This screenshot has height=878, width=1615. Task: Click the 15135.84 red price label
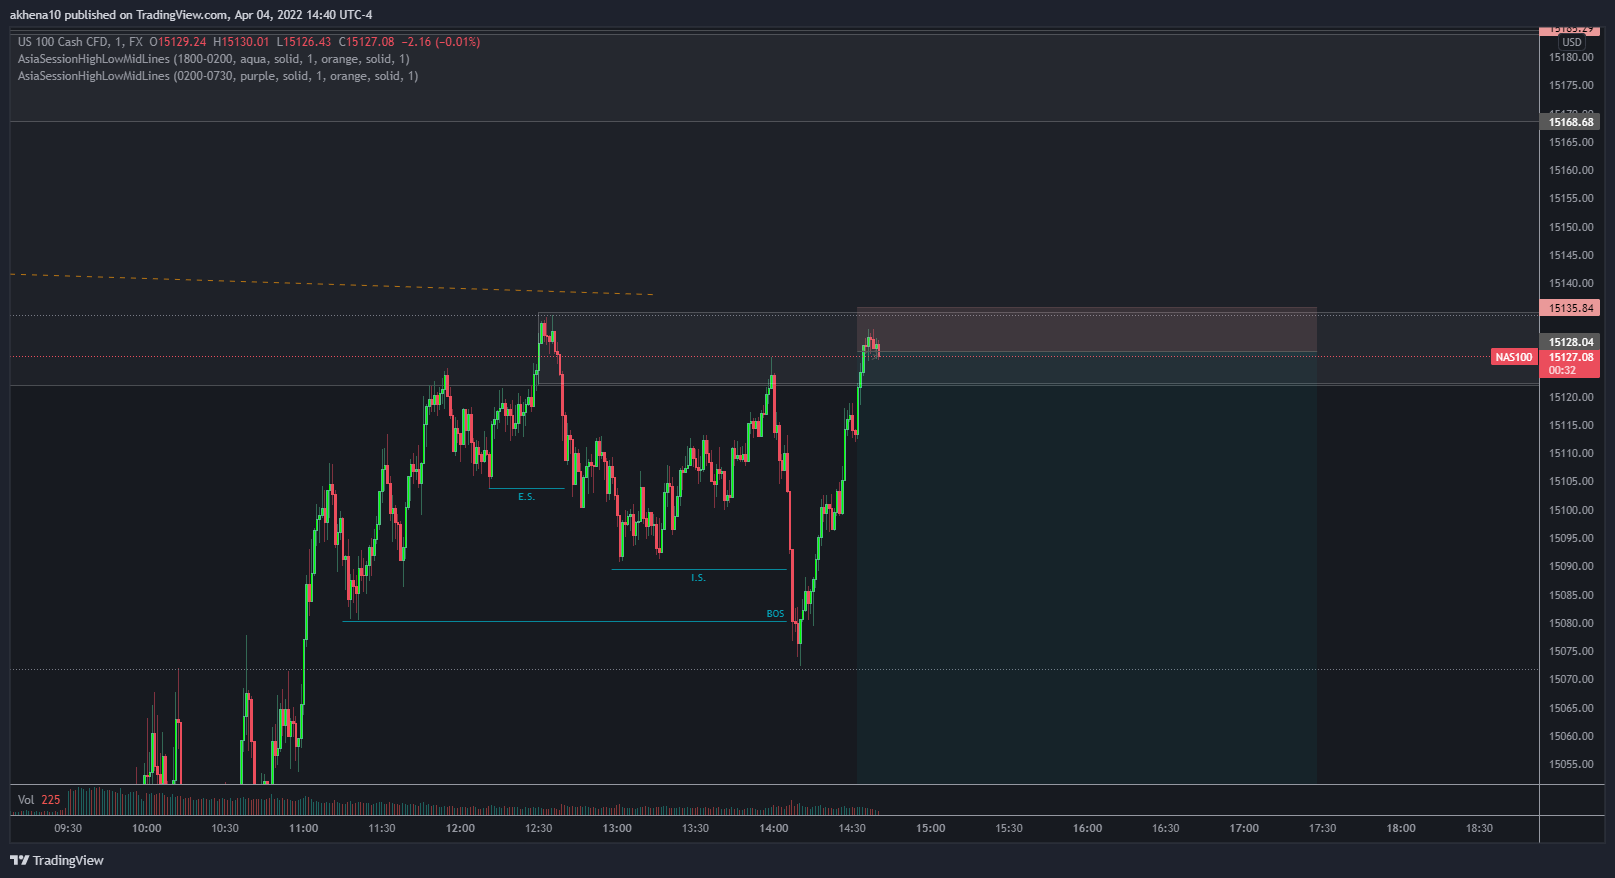pyautogui.click(x=1571, y=308)
